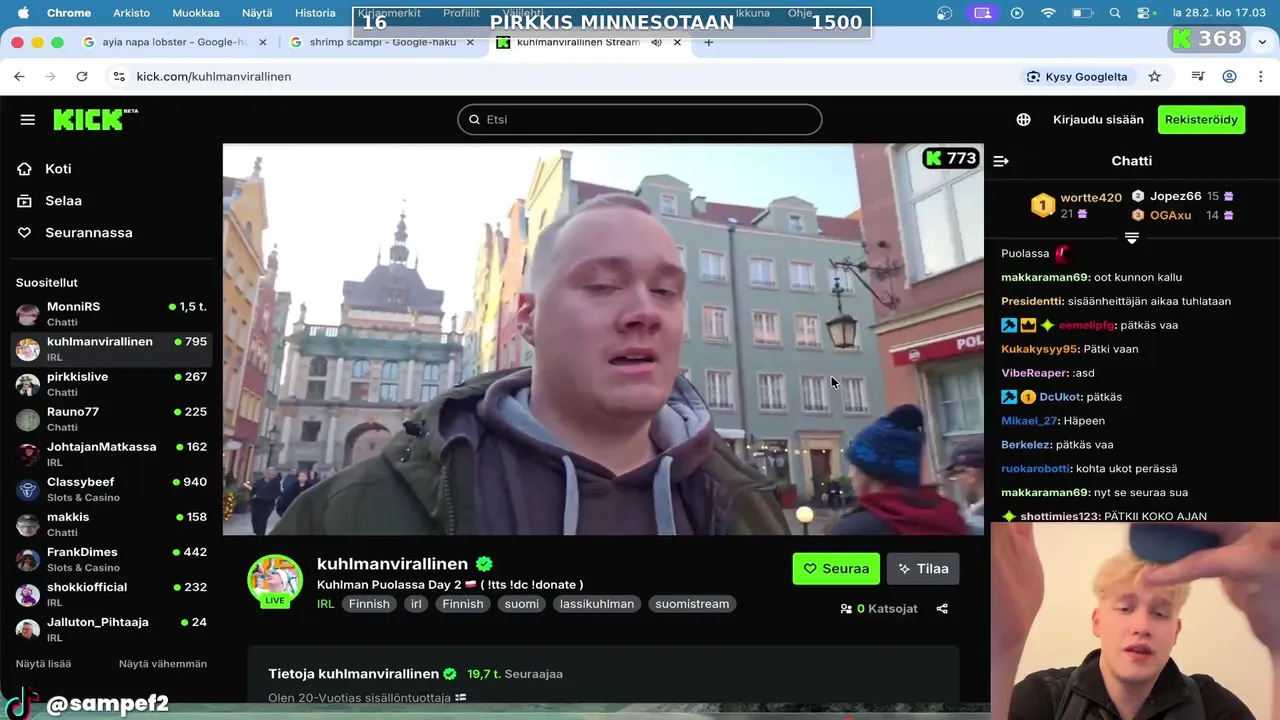Open the media control icon in Chrome toolbar
The width and height of the screenshot is (1280, 720).
(1198, 76)
